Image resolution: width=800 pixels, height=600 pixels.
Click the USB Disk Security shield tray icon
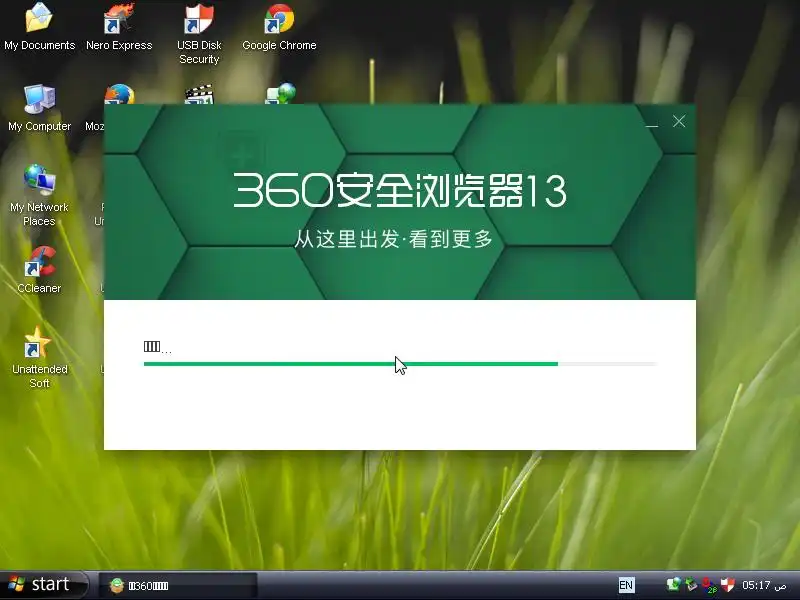pos(728,584)
